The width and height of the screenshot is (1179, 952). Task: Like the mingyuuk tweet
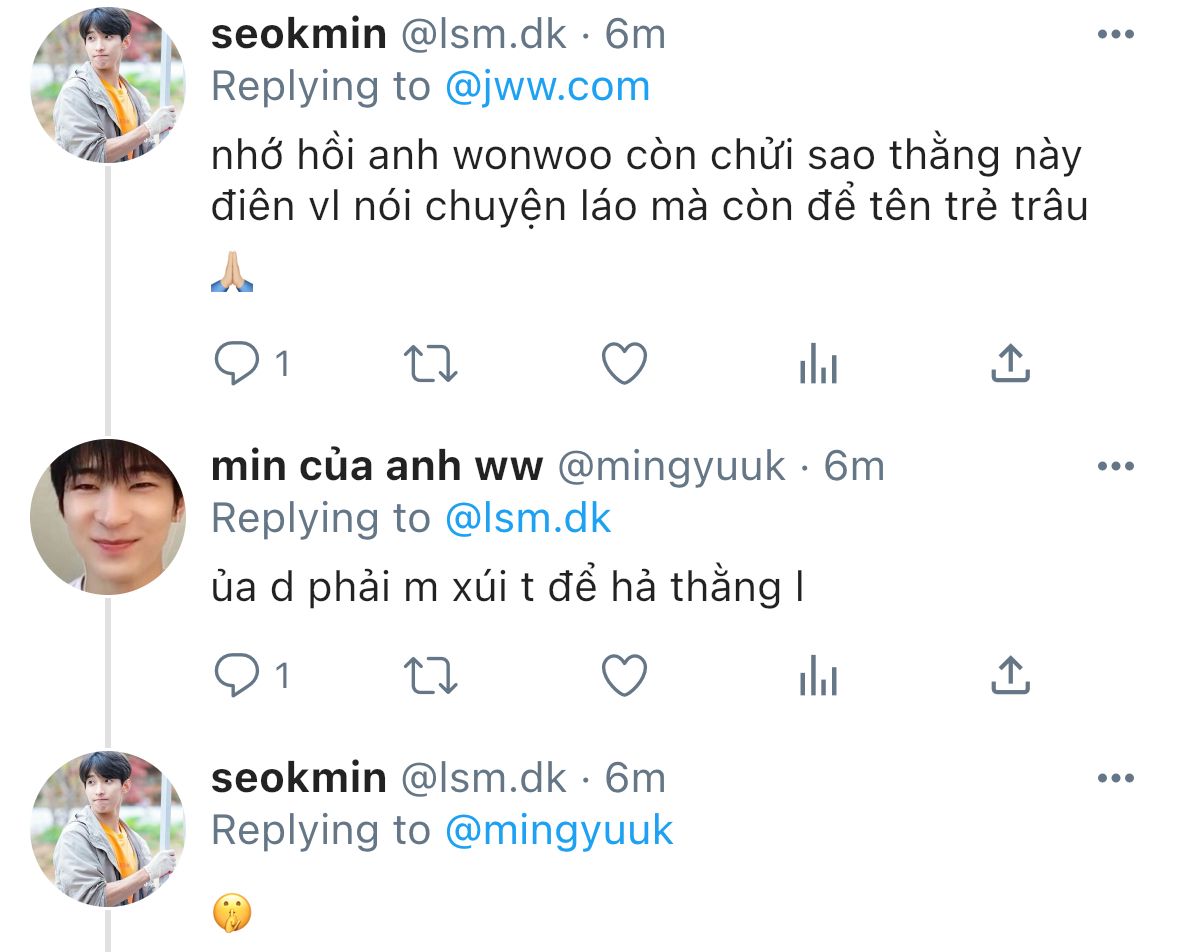[x=624, y=675]
